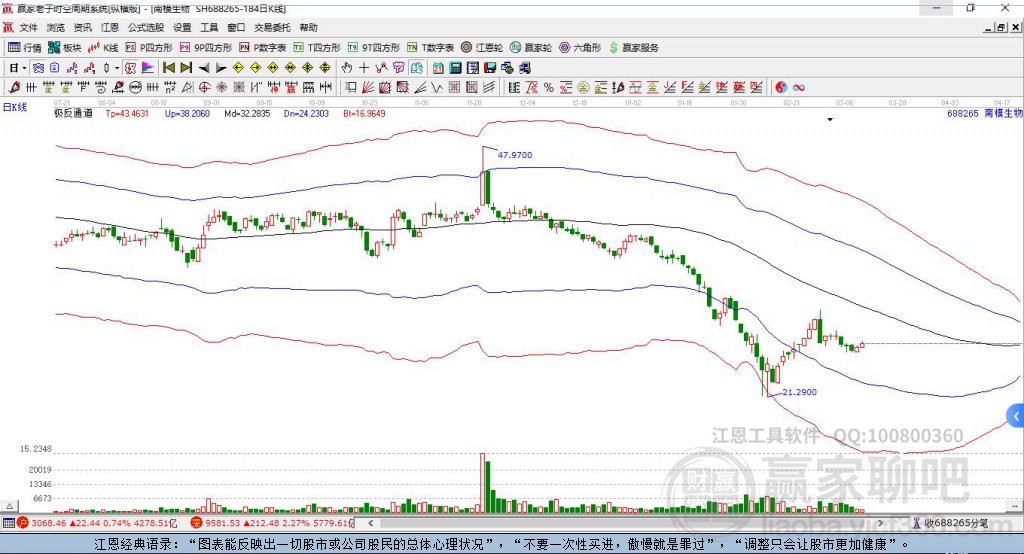
Task: Select the percent % tool
Action: (549, 87)
